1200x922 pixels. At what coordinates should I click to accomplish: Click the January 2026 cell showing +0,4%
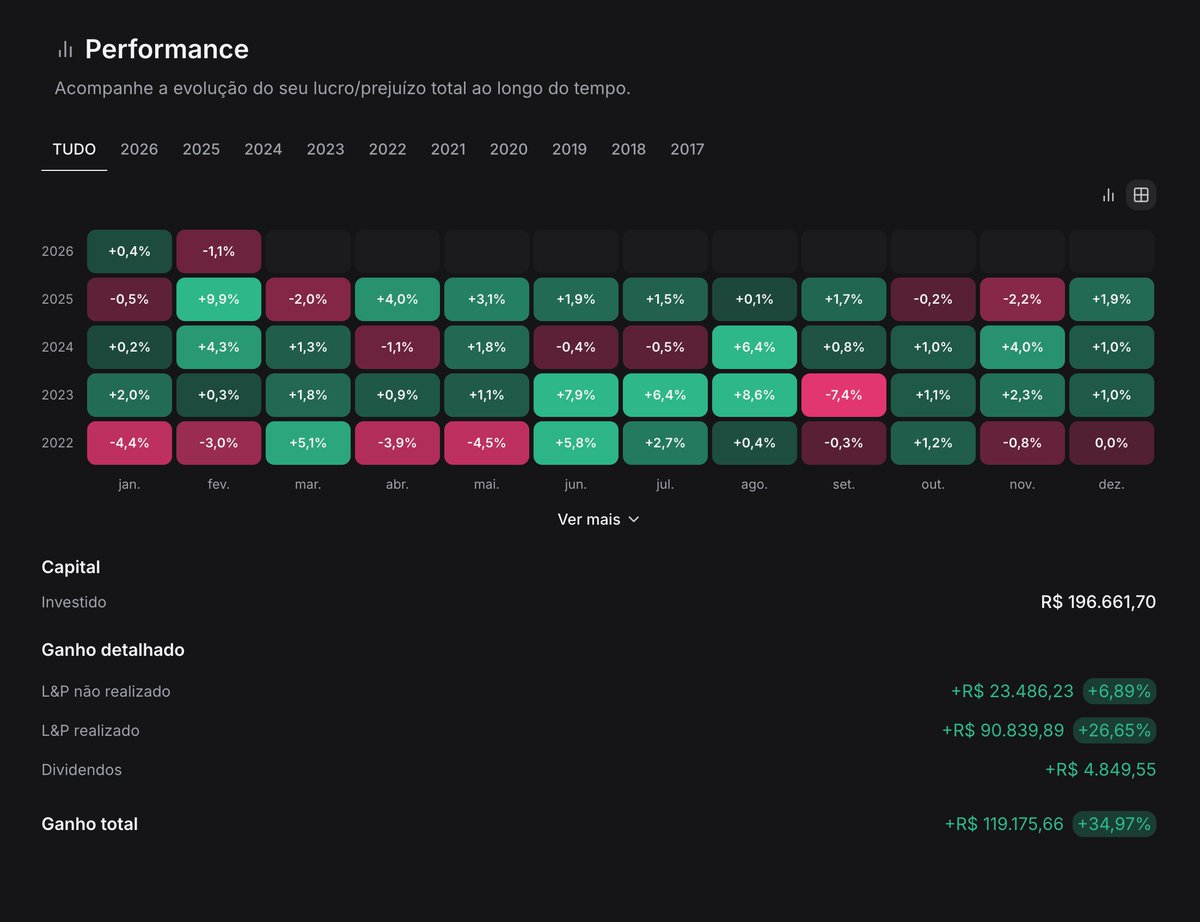[129, 250]
